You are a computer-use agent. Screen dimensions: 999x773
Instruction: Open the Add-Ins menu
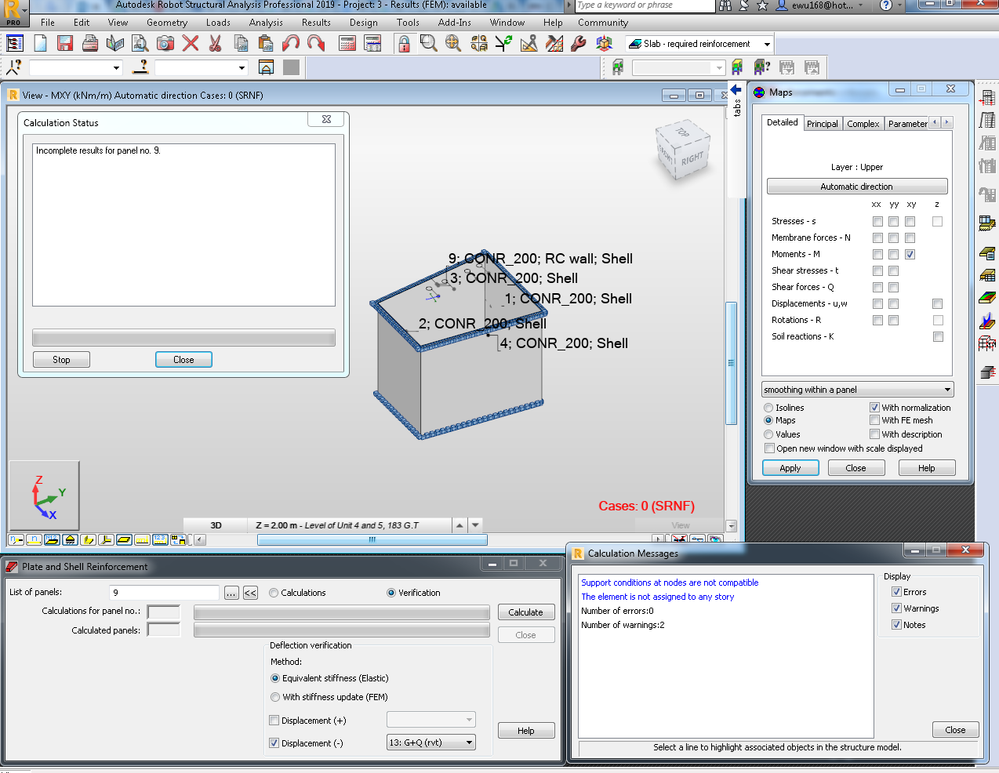pyautogui.click(x=454, y=22)
